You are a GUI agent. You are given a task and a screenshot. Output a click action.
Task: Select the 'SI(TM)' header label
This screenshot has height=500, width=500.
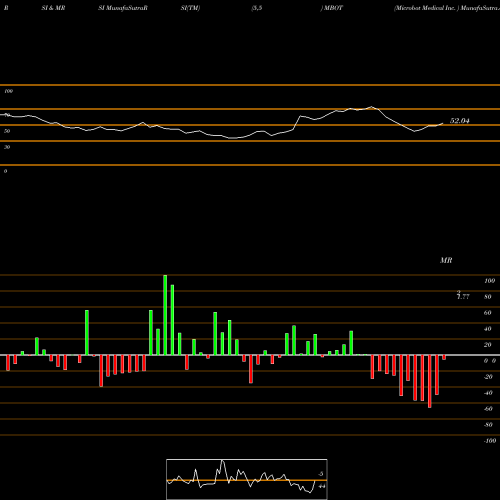pyautogui.click(x=190, y=8)
